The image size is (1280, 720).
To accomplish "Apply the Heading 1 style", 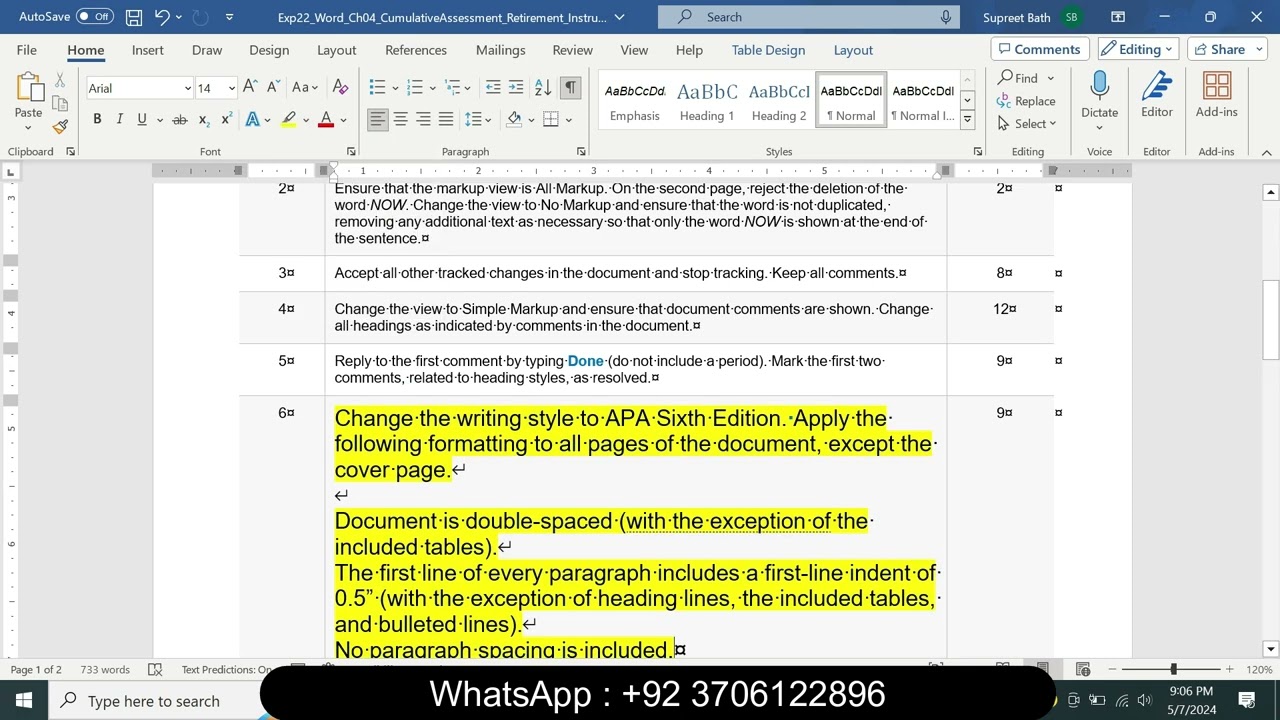I will [707, 101].
